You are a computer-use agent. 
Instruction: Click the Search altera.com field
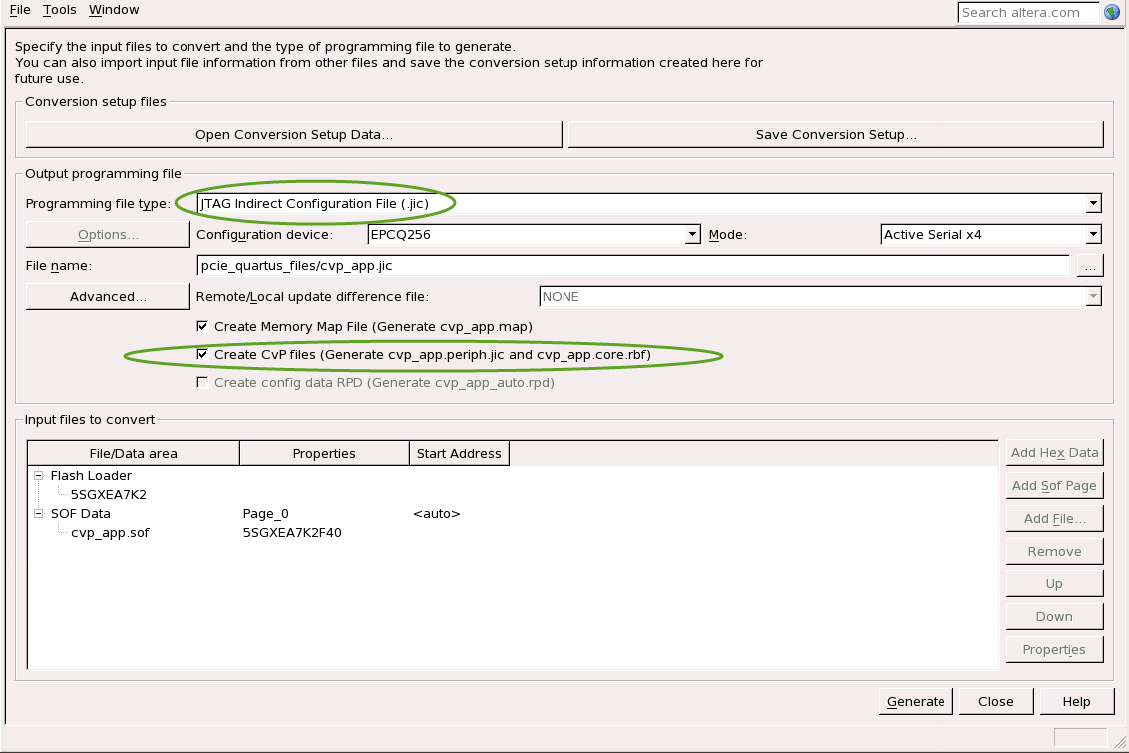[1027, 12]
